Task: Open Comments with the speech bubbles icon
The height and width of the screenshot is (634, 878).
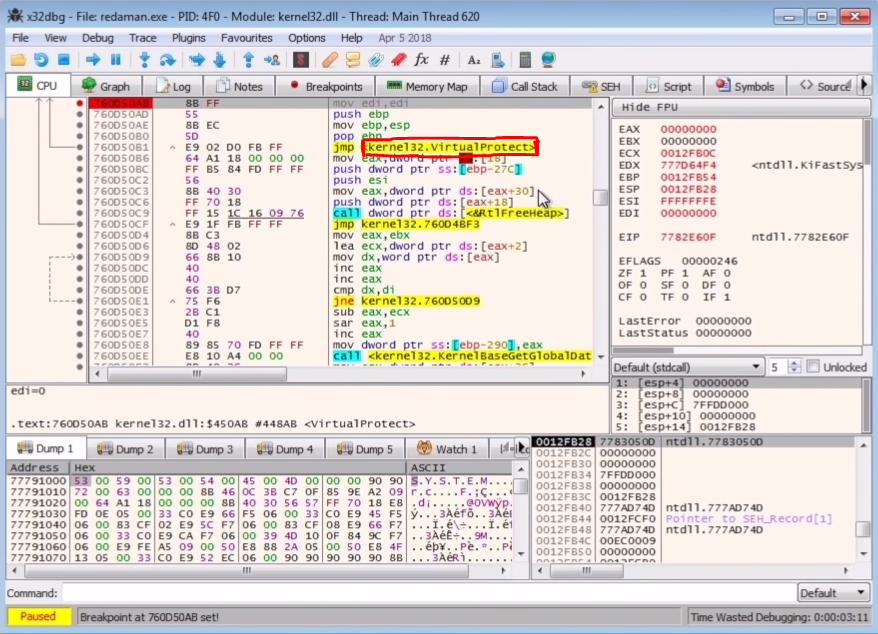Action: (353, 59)
